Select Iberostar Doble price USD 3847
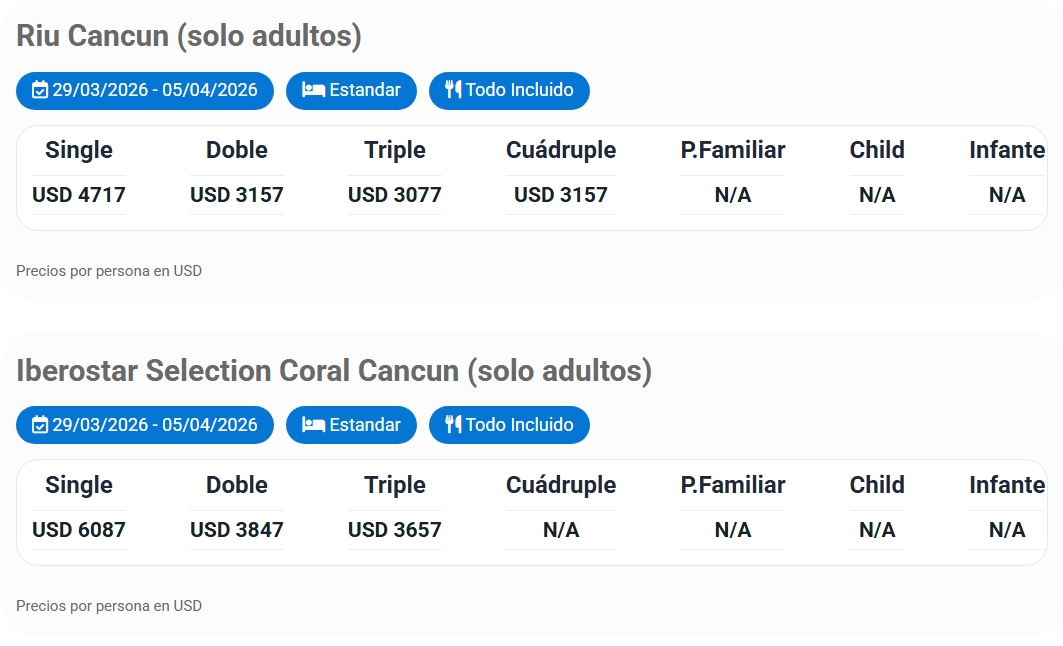The height and width of the screenshot is (646, 1063). (x=237, y=530)
